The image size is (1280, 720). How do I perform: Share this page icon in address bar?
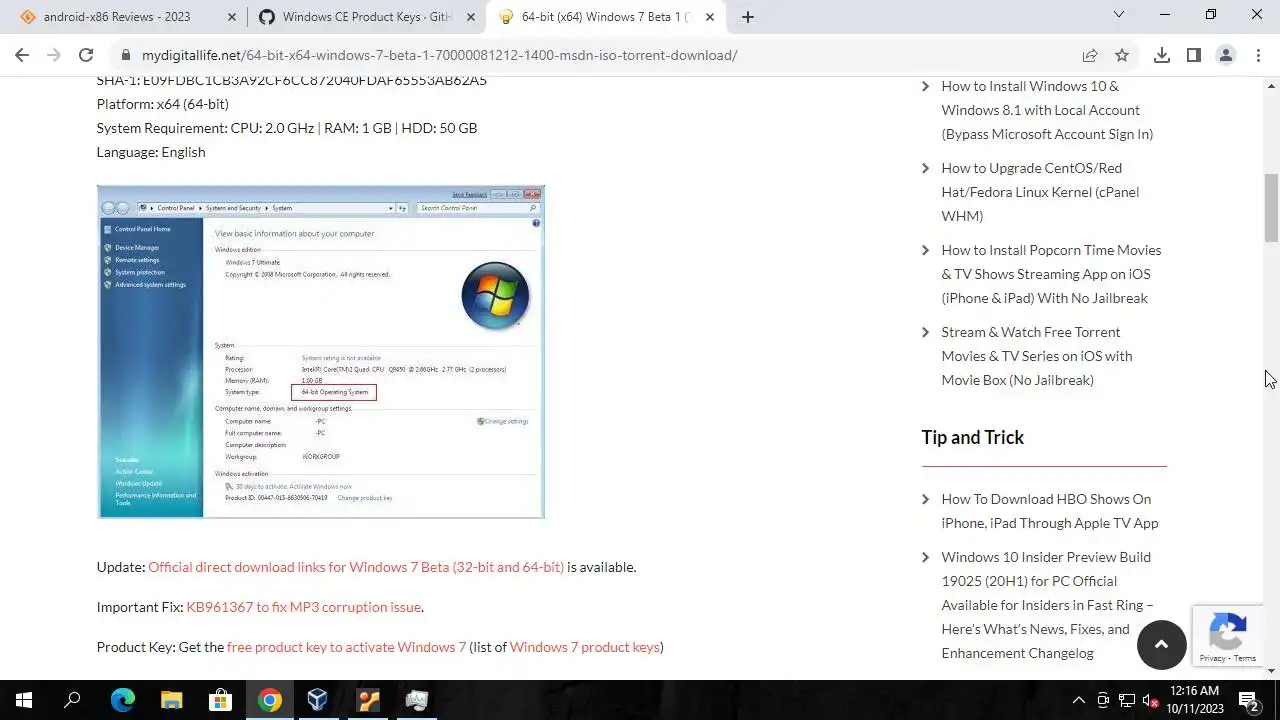pyautogui.click(x=1090, y=55)
